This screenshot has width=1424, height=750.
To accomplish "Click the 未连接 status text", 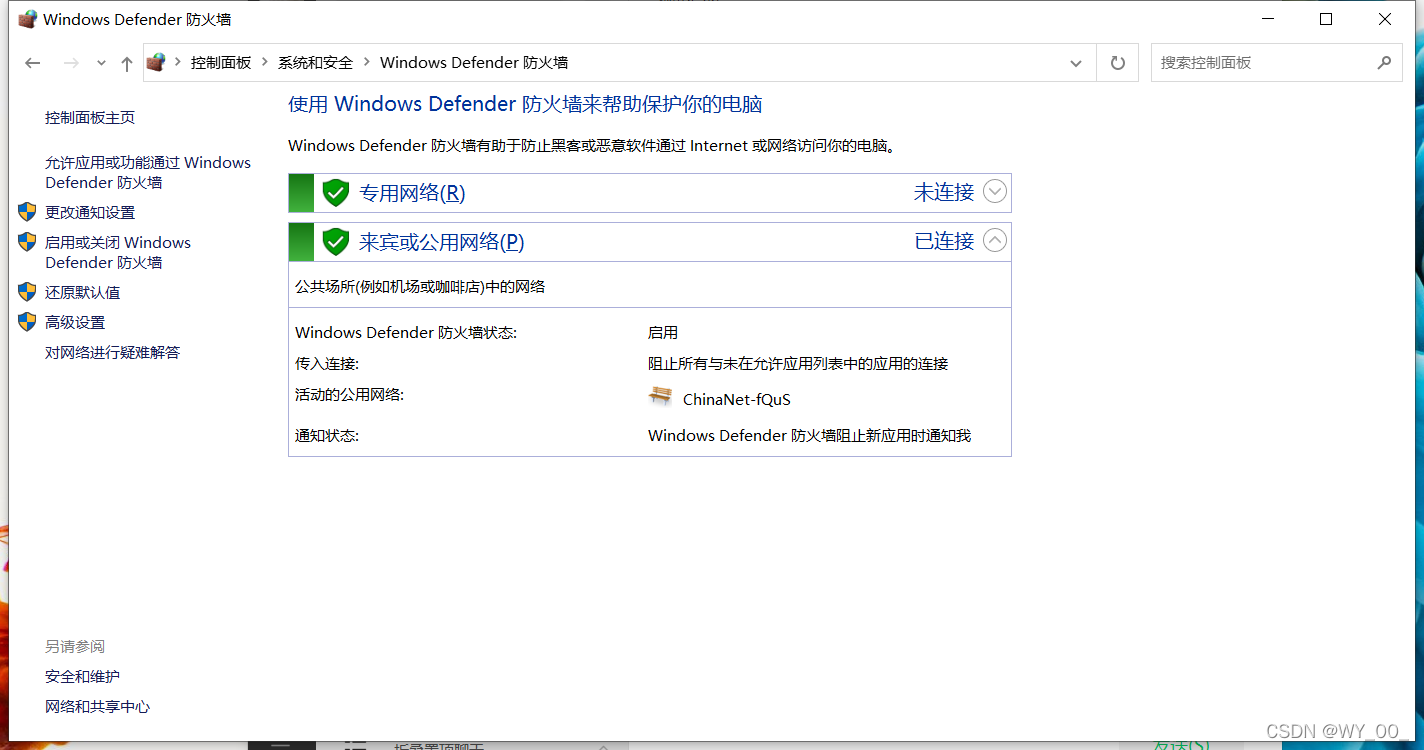I will click(x=944, y=192).
